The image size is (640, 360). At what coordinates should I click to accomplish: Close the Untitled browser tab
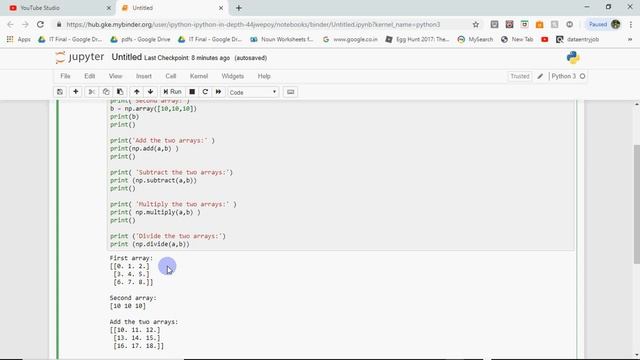tap(221, 8)
